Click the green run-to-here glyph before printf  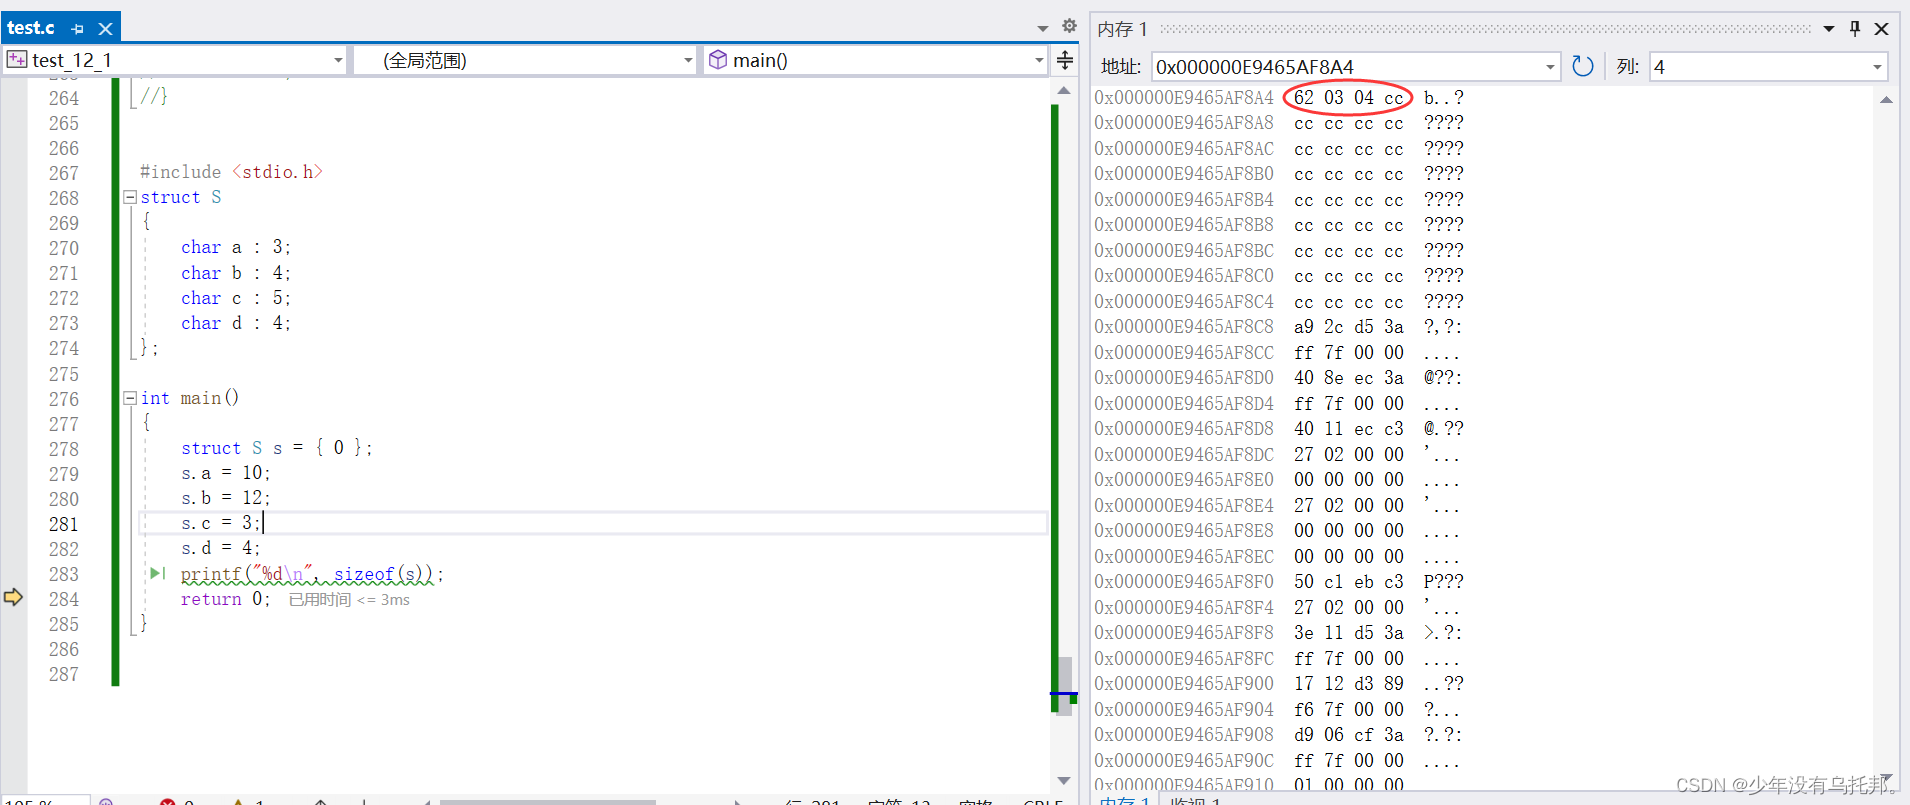coord(157,574)
